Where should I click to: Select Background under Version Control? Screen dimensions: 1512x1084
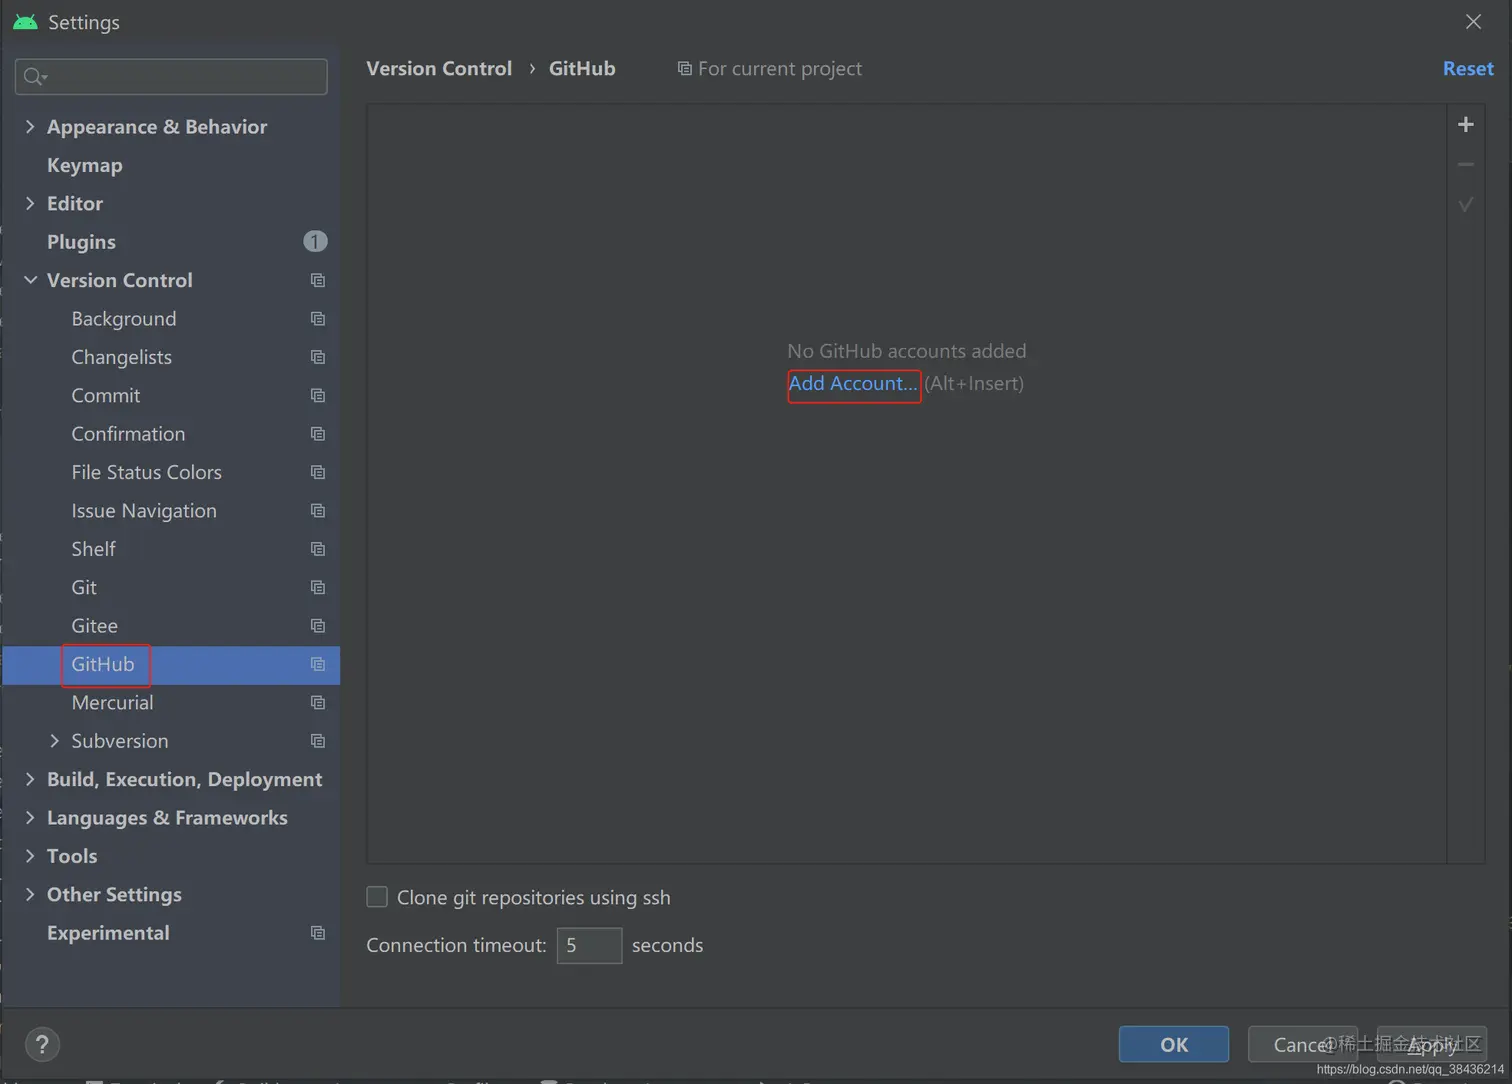pos(124,319)
